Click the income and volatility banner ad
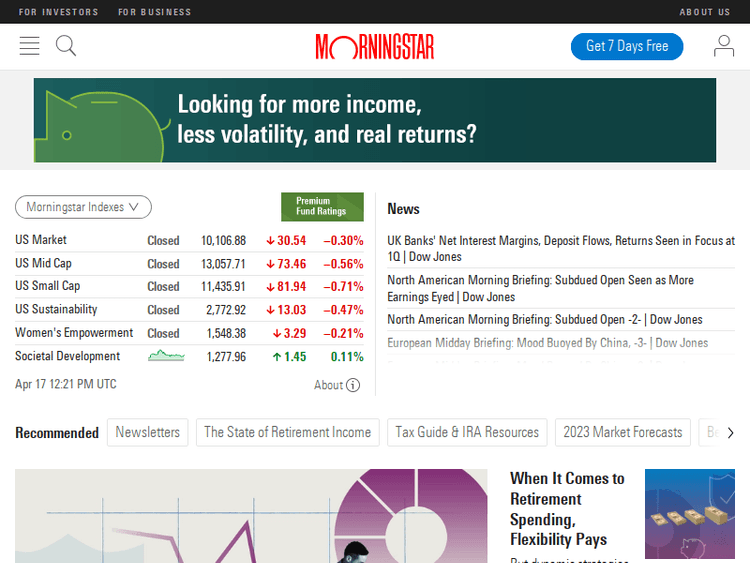This screenshot has width=750, height=563. point(375,120)
